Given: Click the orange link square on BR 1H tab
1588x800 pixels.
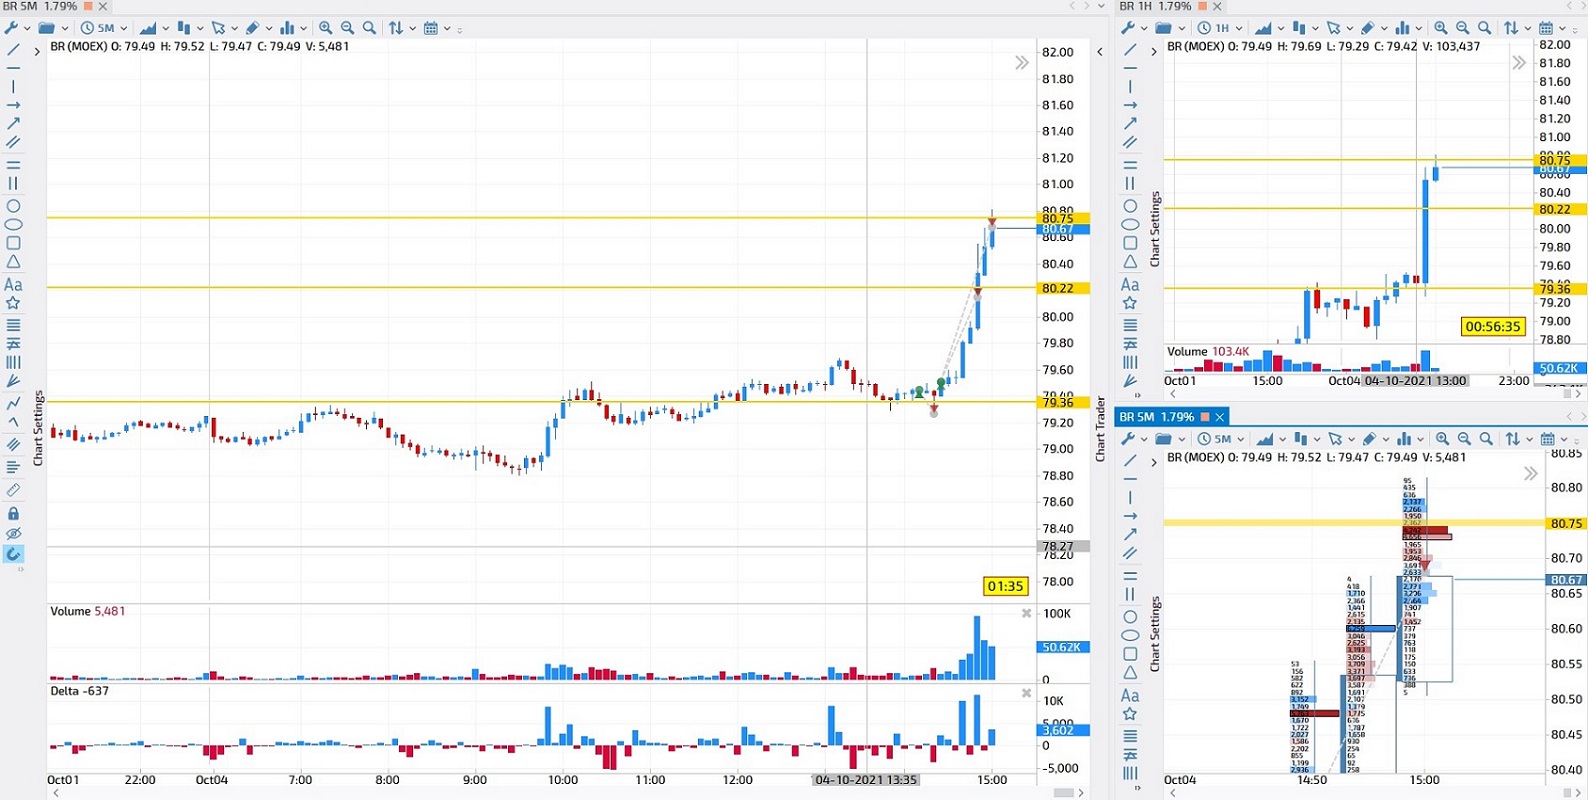Looking at the screenshot, I should click(x=1203, y=6).
